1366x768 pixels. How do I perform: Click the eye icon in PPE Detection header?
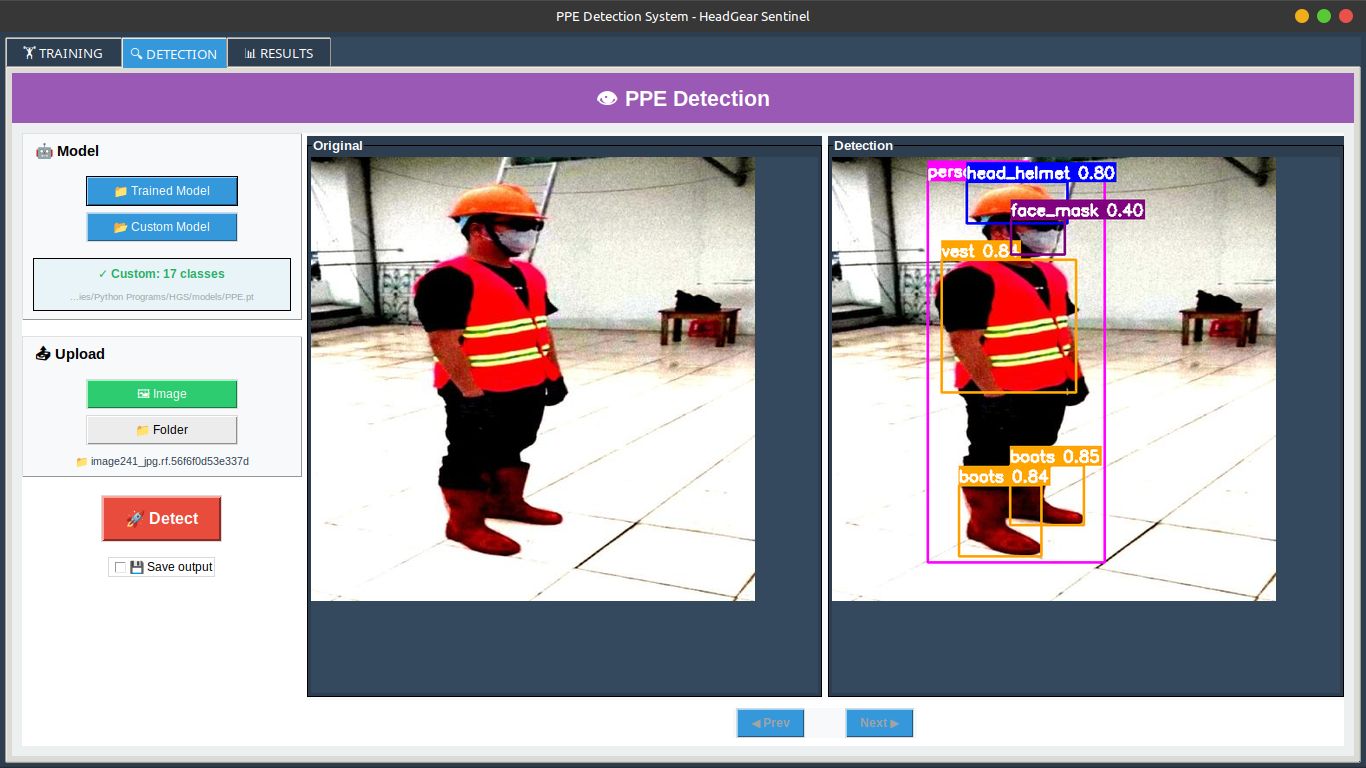click(606, 99)
